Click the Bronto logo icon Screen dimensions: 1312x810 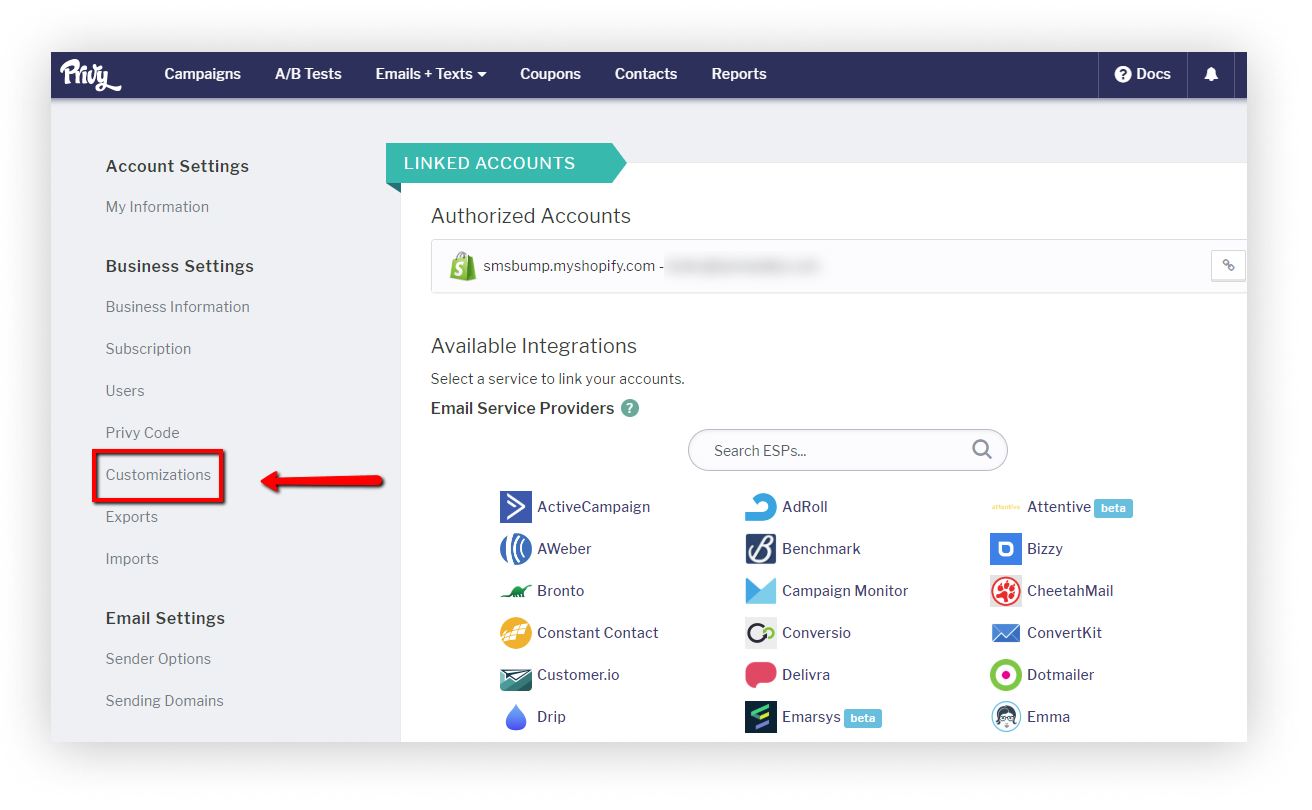pos(516,591)
